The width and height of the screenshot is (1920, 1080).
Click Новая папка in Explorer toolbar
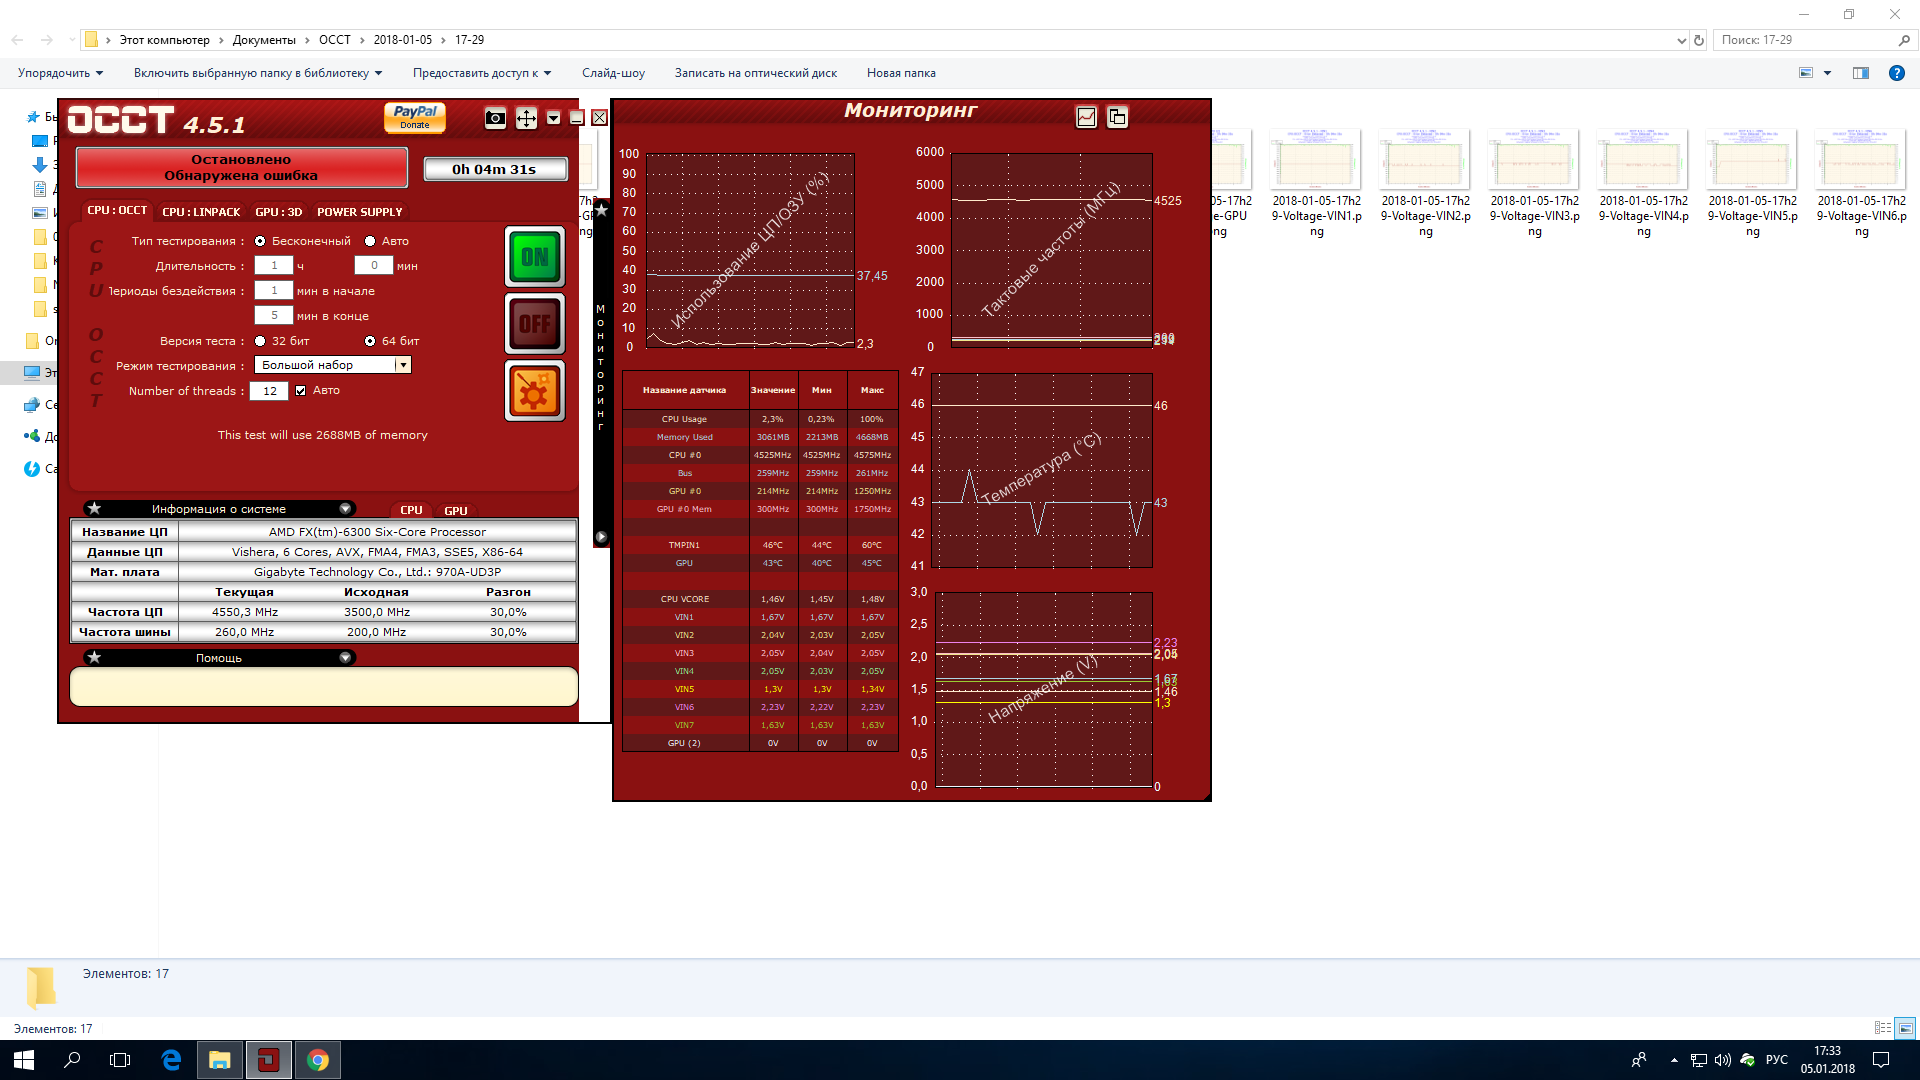click(901, 73)
